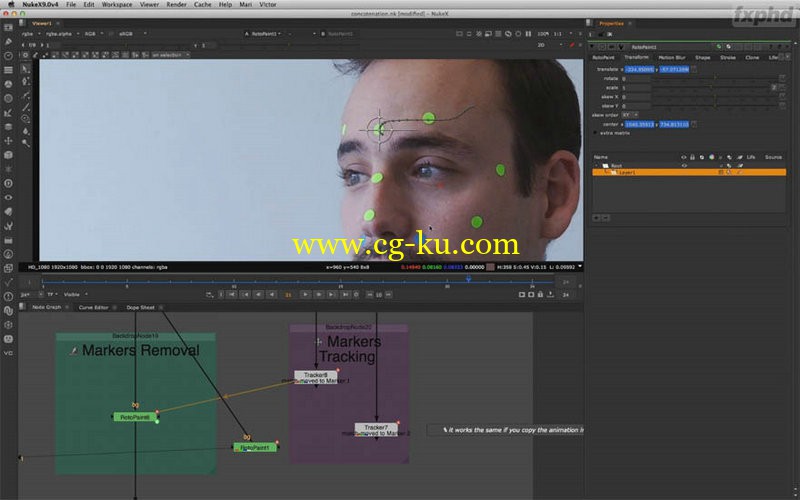
Task: Click the viewer pause icon
Action: pyautogui.click(x=528, y=34)
